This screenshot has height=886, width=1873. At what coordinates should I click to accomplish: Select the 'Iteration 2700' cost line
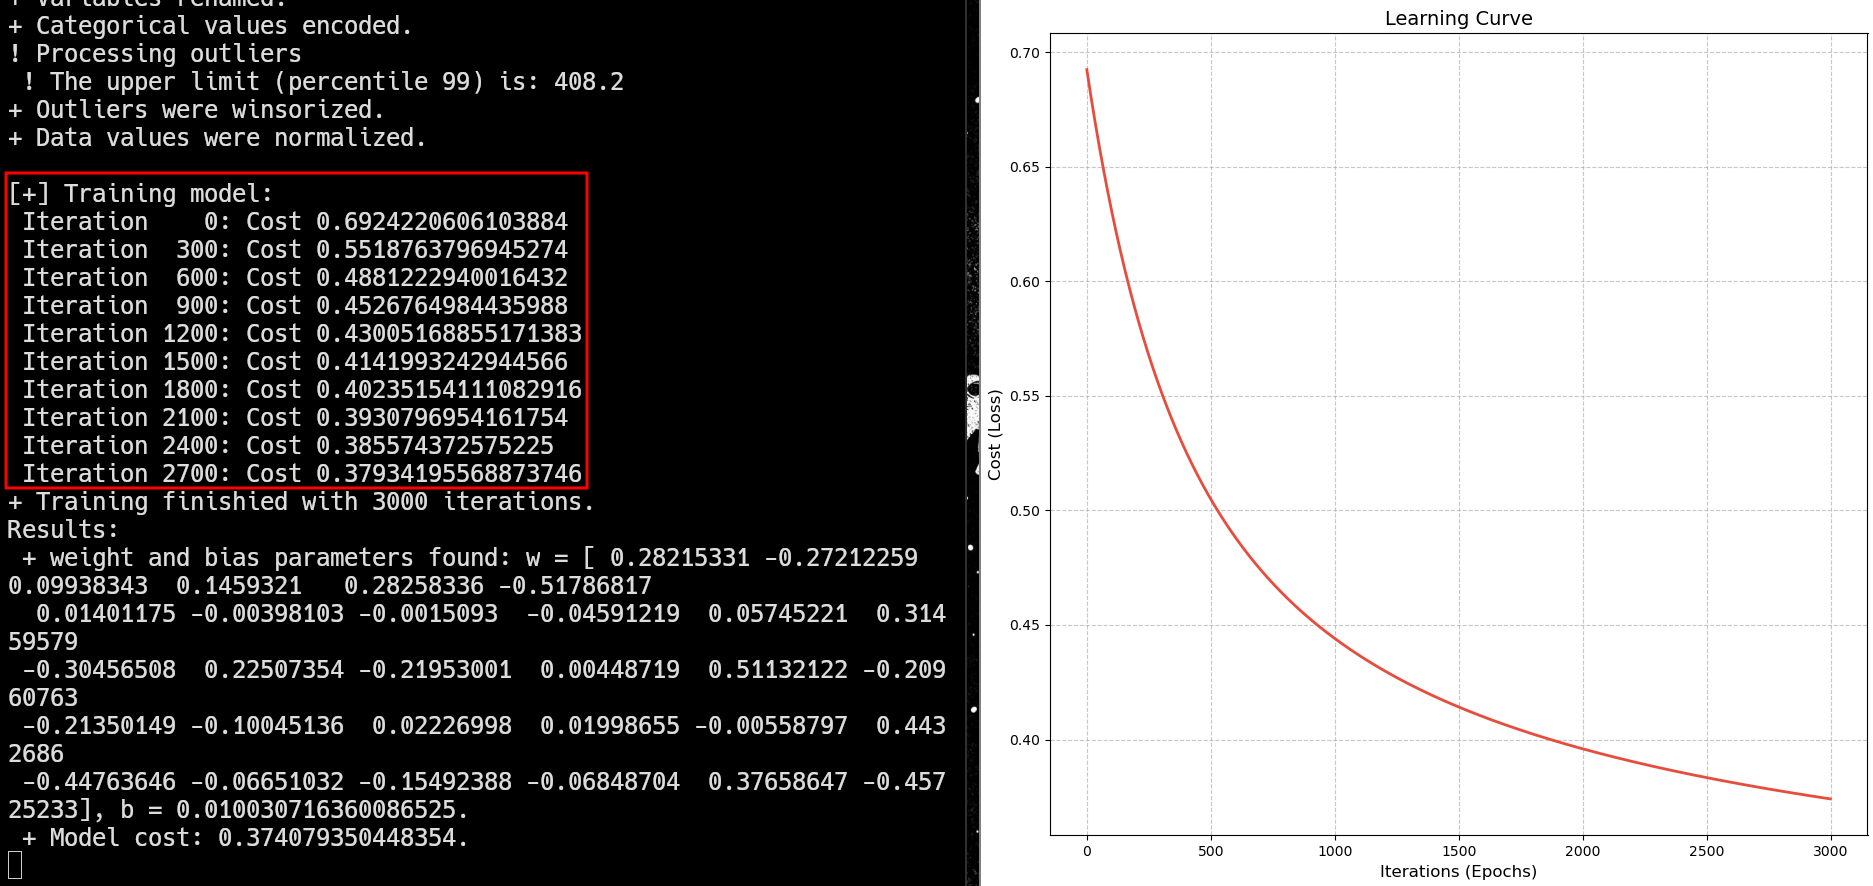pyautogui.click(x=302, y=474)
